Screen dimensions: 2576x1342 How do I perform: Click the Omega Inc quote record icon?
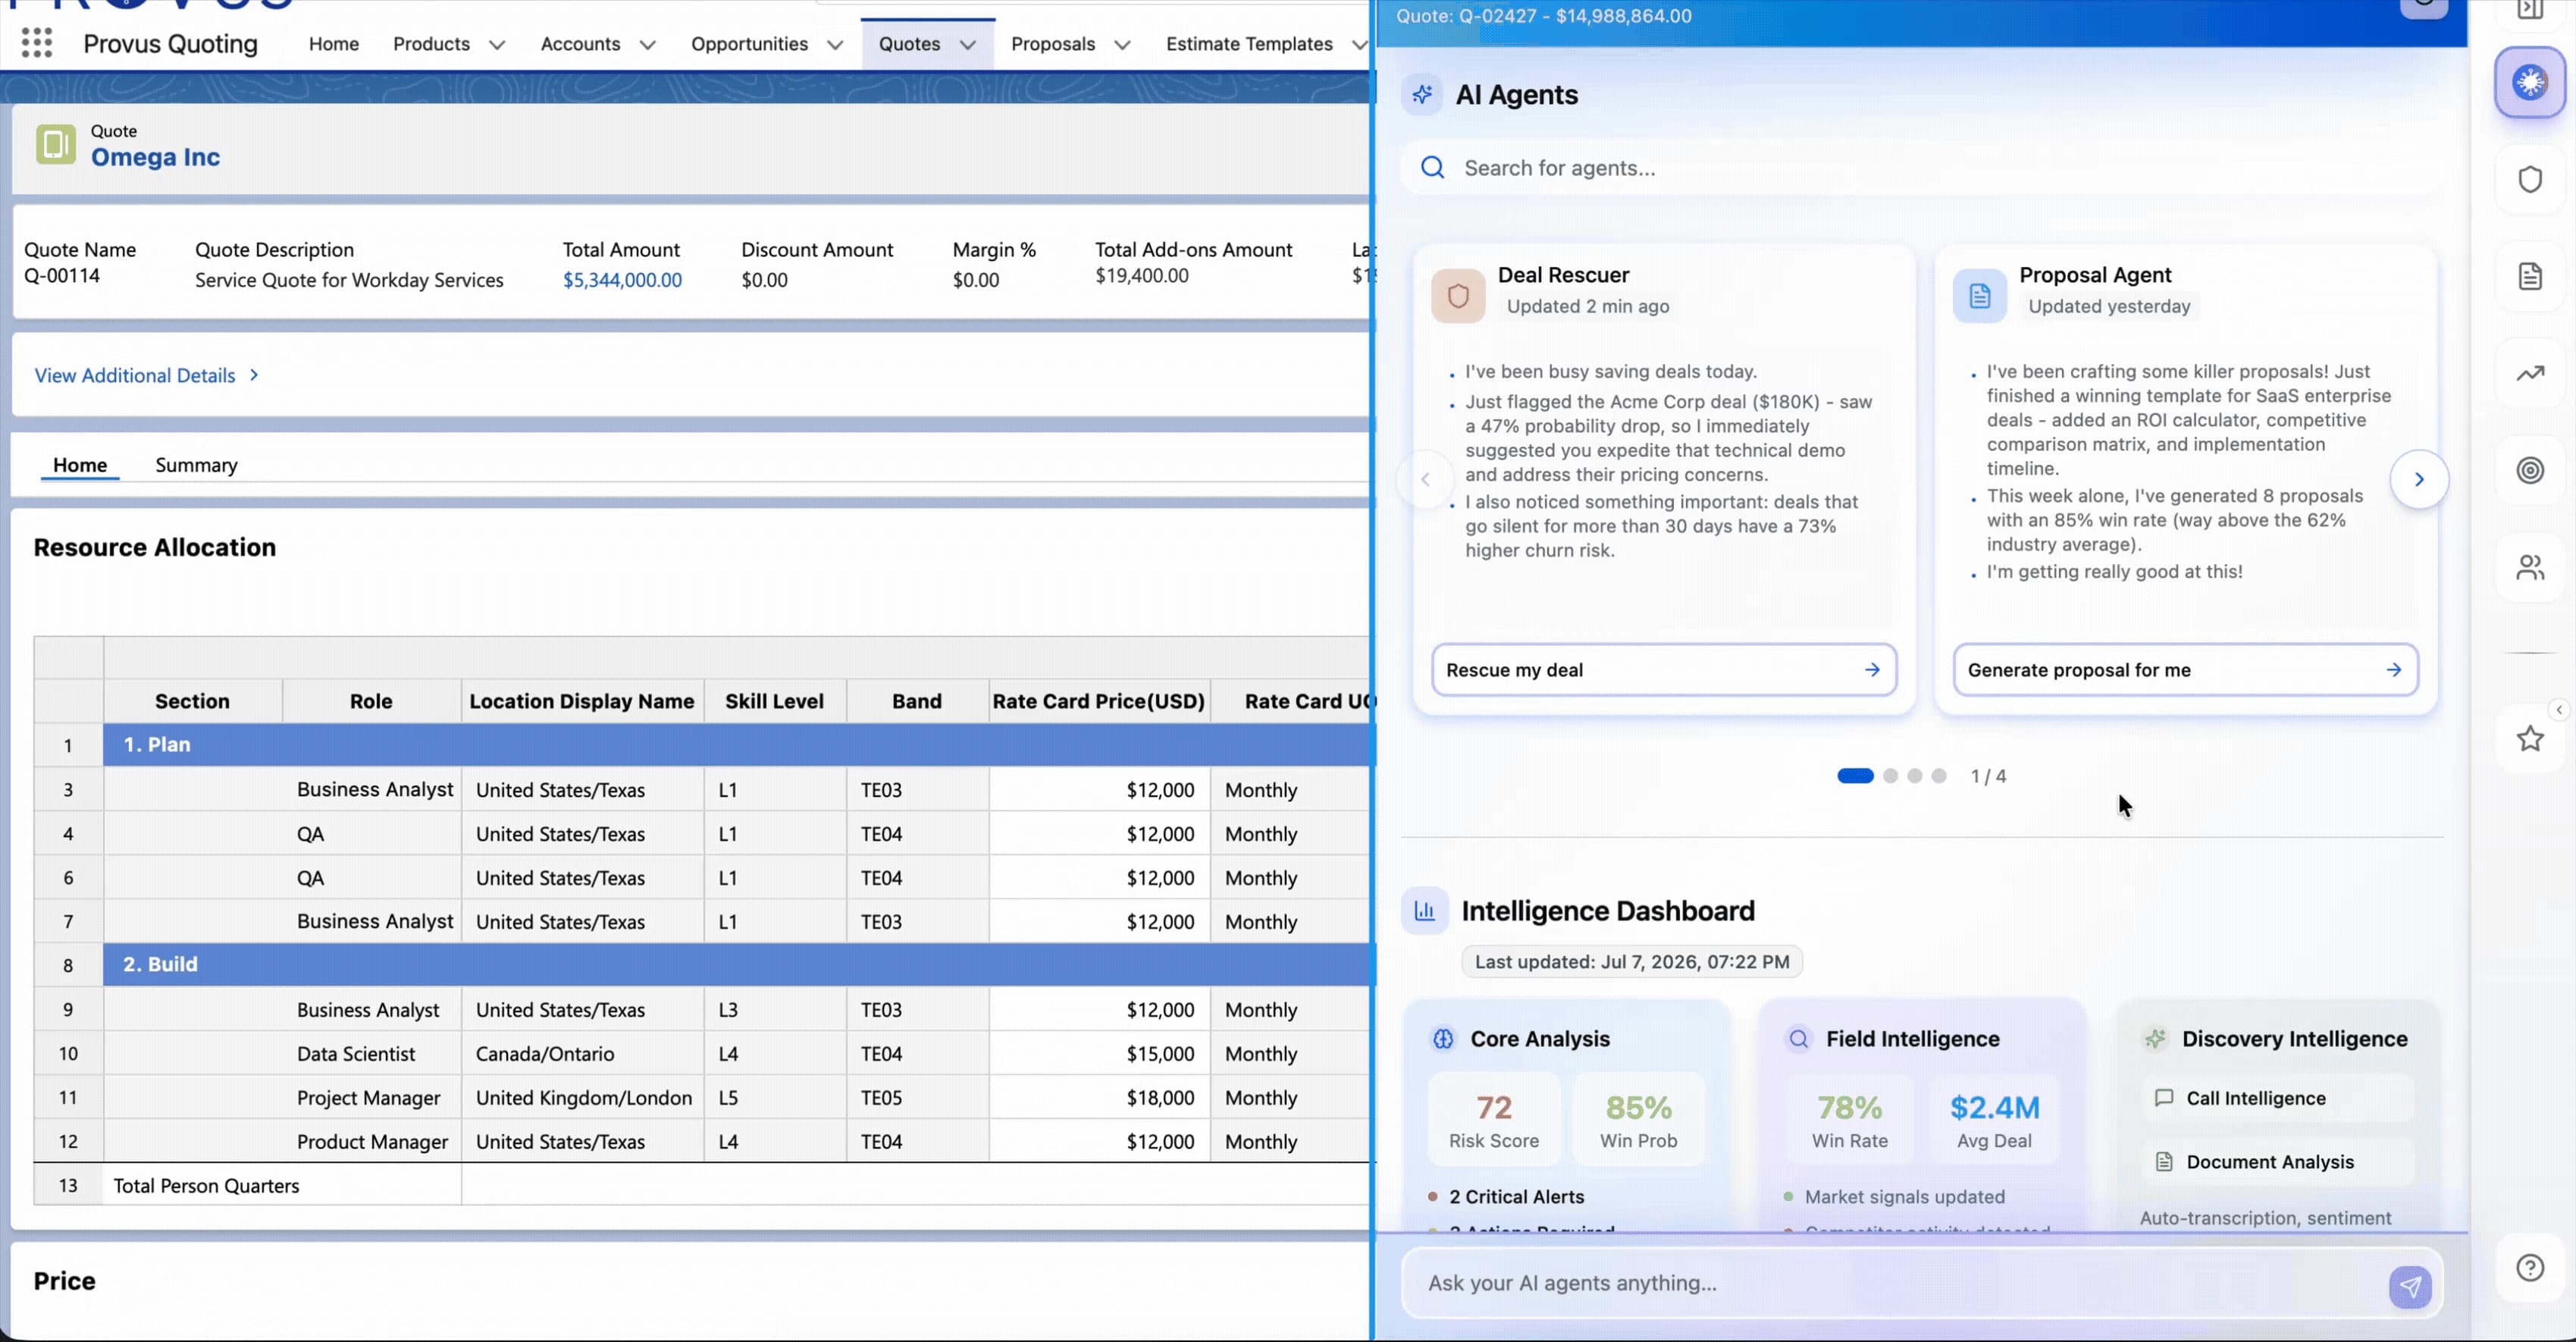click(56, 144)
